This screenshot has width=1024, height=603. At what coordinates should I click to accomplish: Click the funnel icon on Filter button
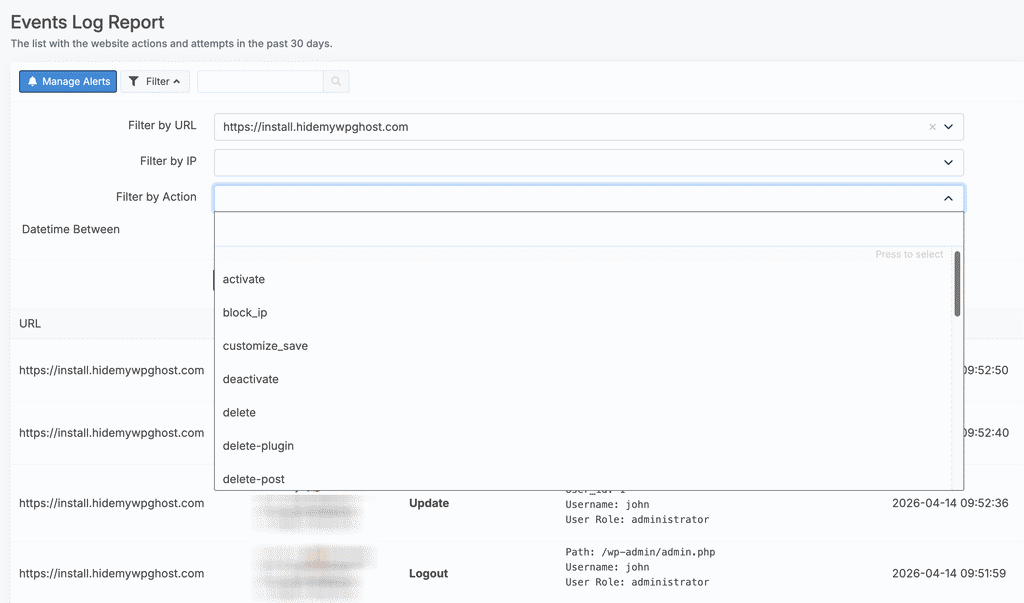click(x=134, y=81)
